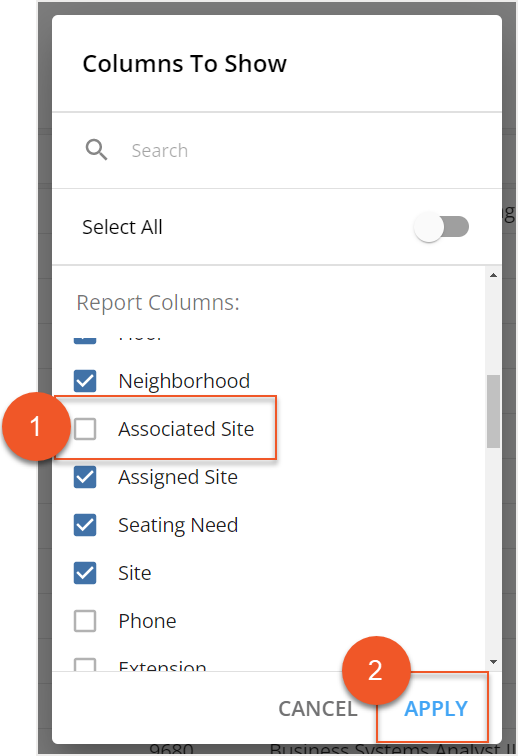The image size is (518, 756).
Task: Click the Associated Site label
Action: (186, 429)
